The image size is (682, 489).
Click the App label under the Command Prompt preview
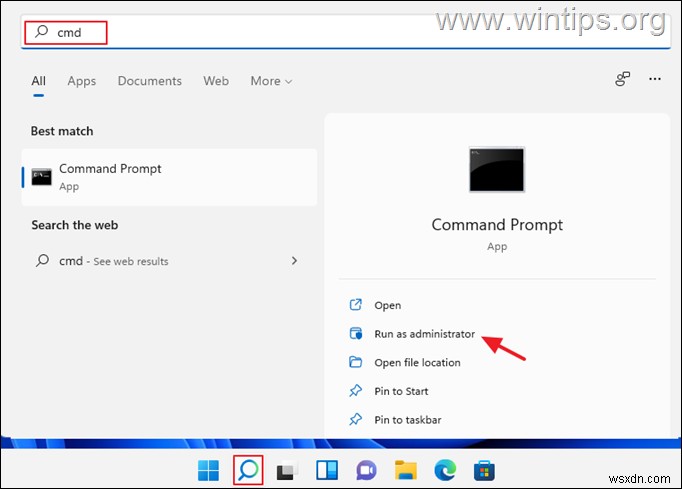pos(497,247)
